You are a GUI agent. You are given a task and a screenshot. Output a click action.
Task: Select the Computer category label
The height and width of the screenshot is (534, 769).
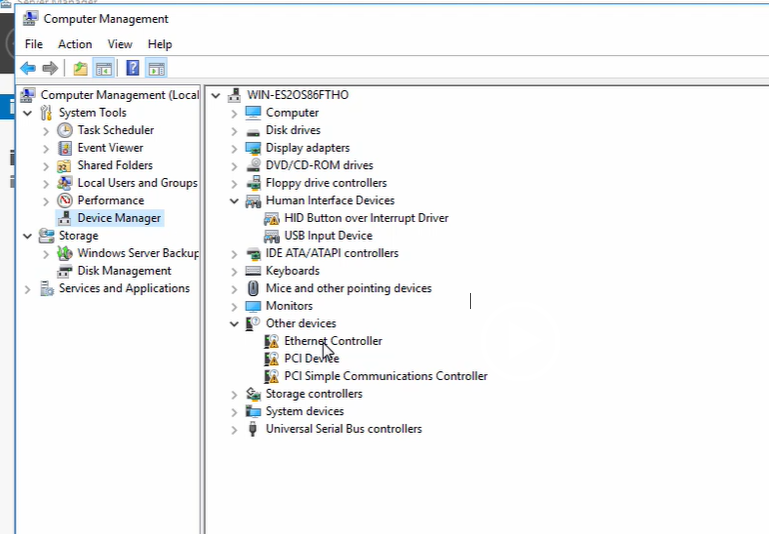(292, 113)
